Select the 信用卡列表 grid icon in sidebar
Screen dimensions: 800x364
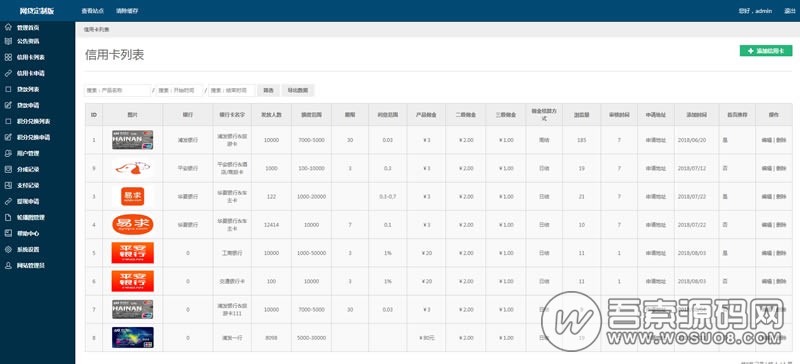pyautogui.click(x=8, y=57)
